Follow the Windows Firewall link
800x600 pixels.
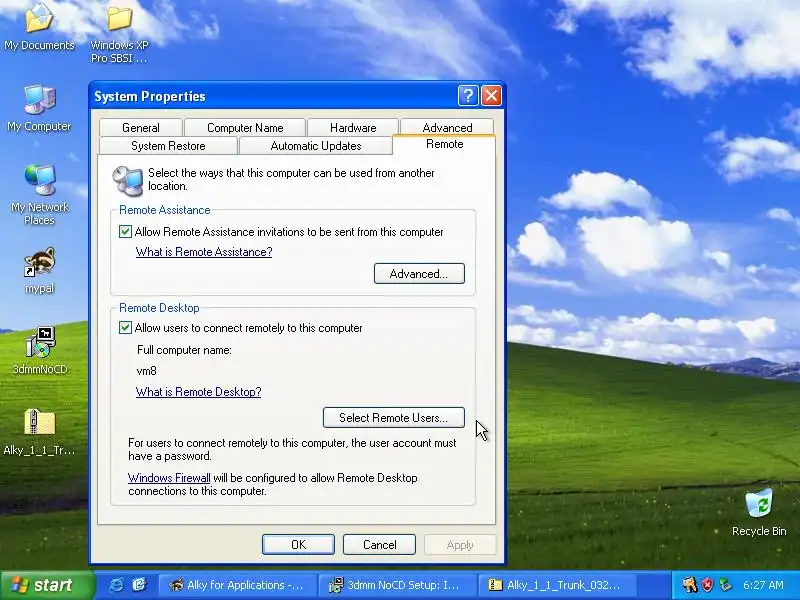(169, 478)
